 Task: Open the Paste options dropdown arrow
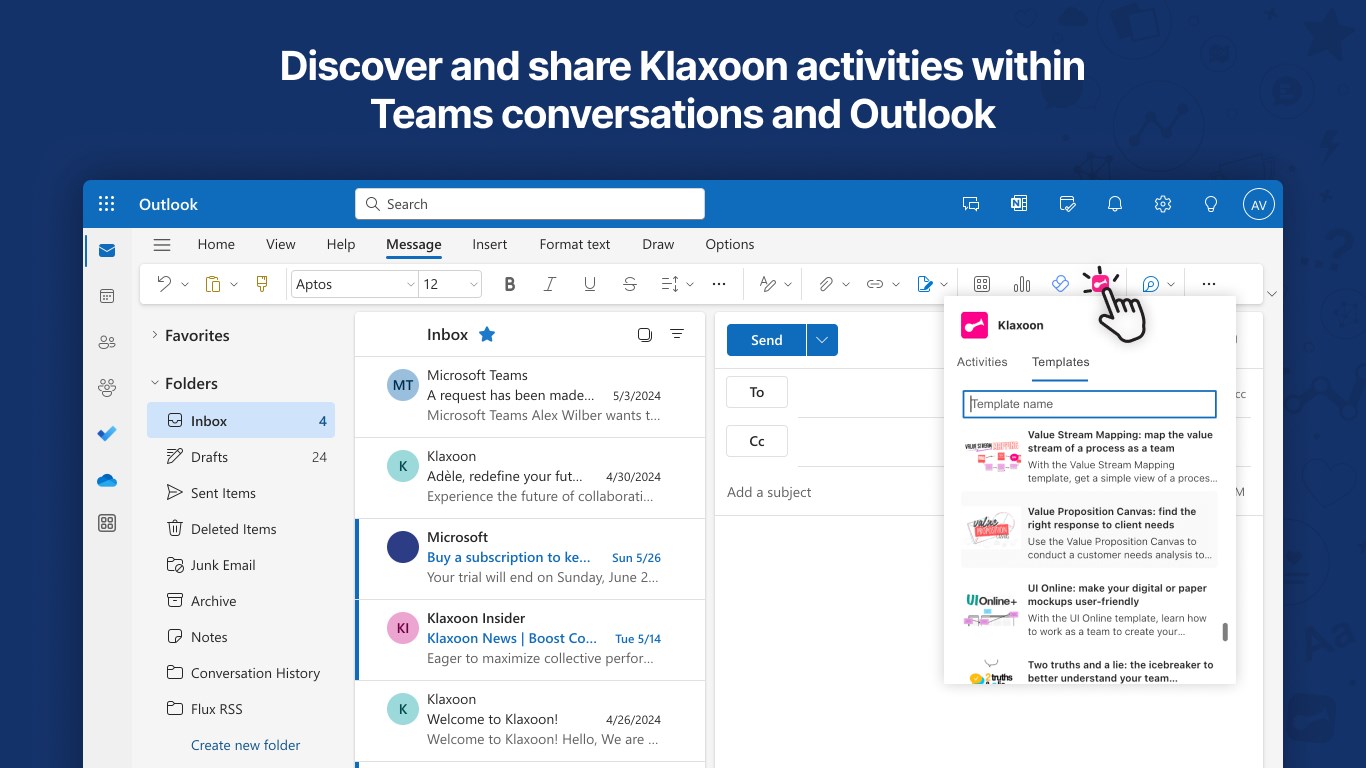(x=234, y=284)
